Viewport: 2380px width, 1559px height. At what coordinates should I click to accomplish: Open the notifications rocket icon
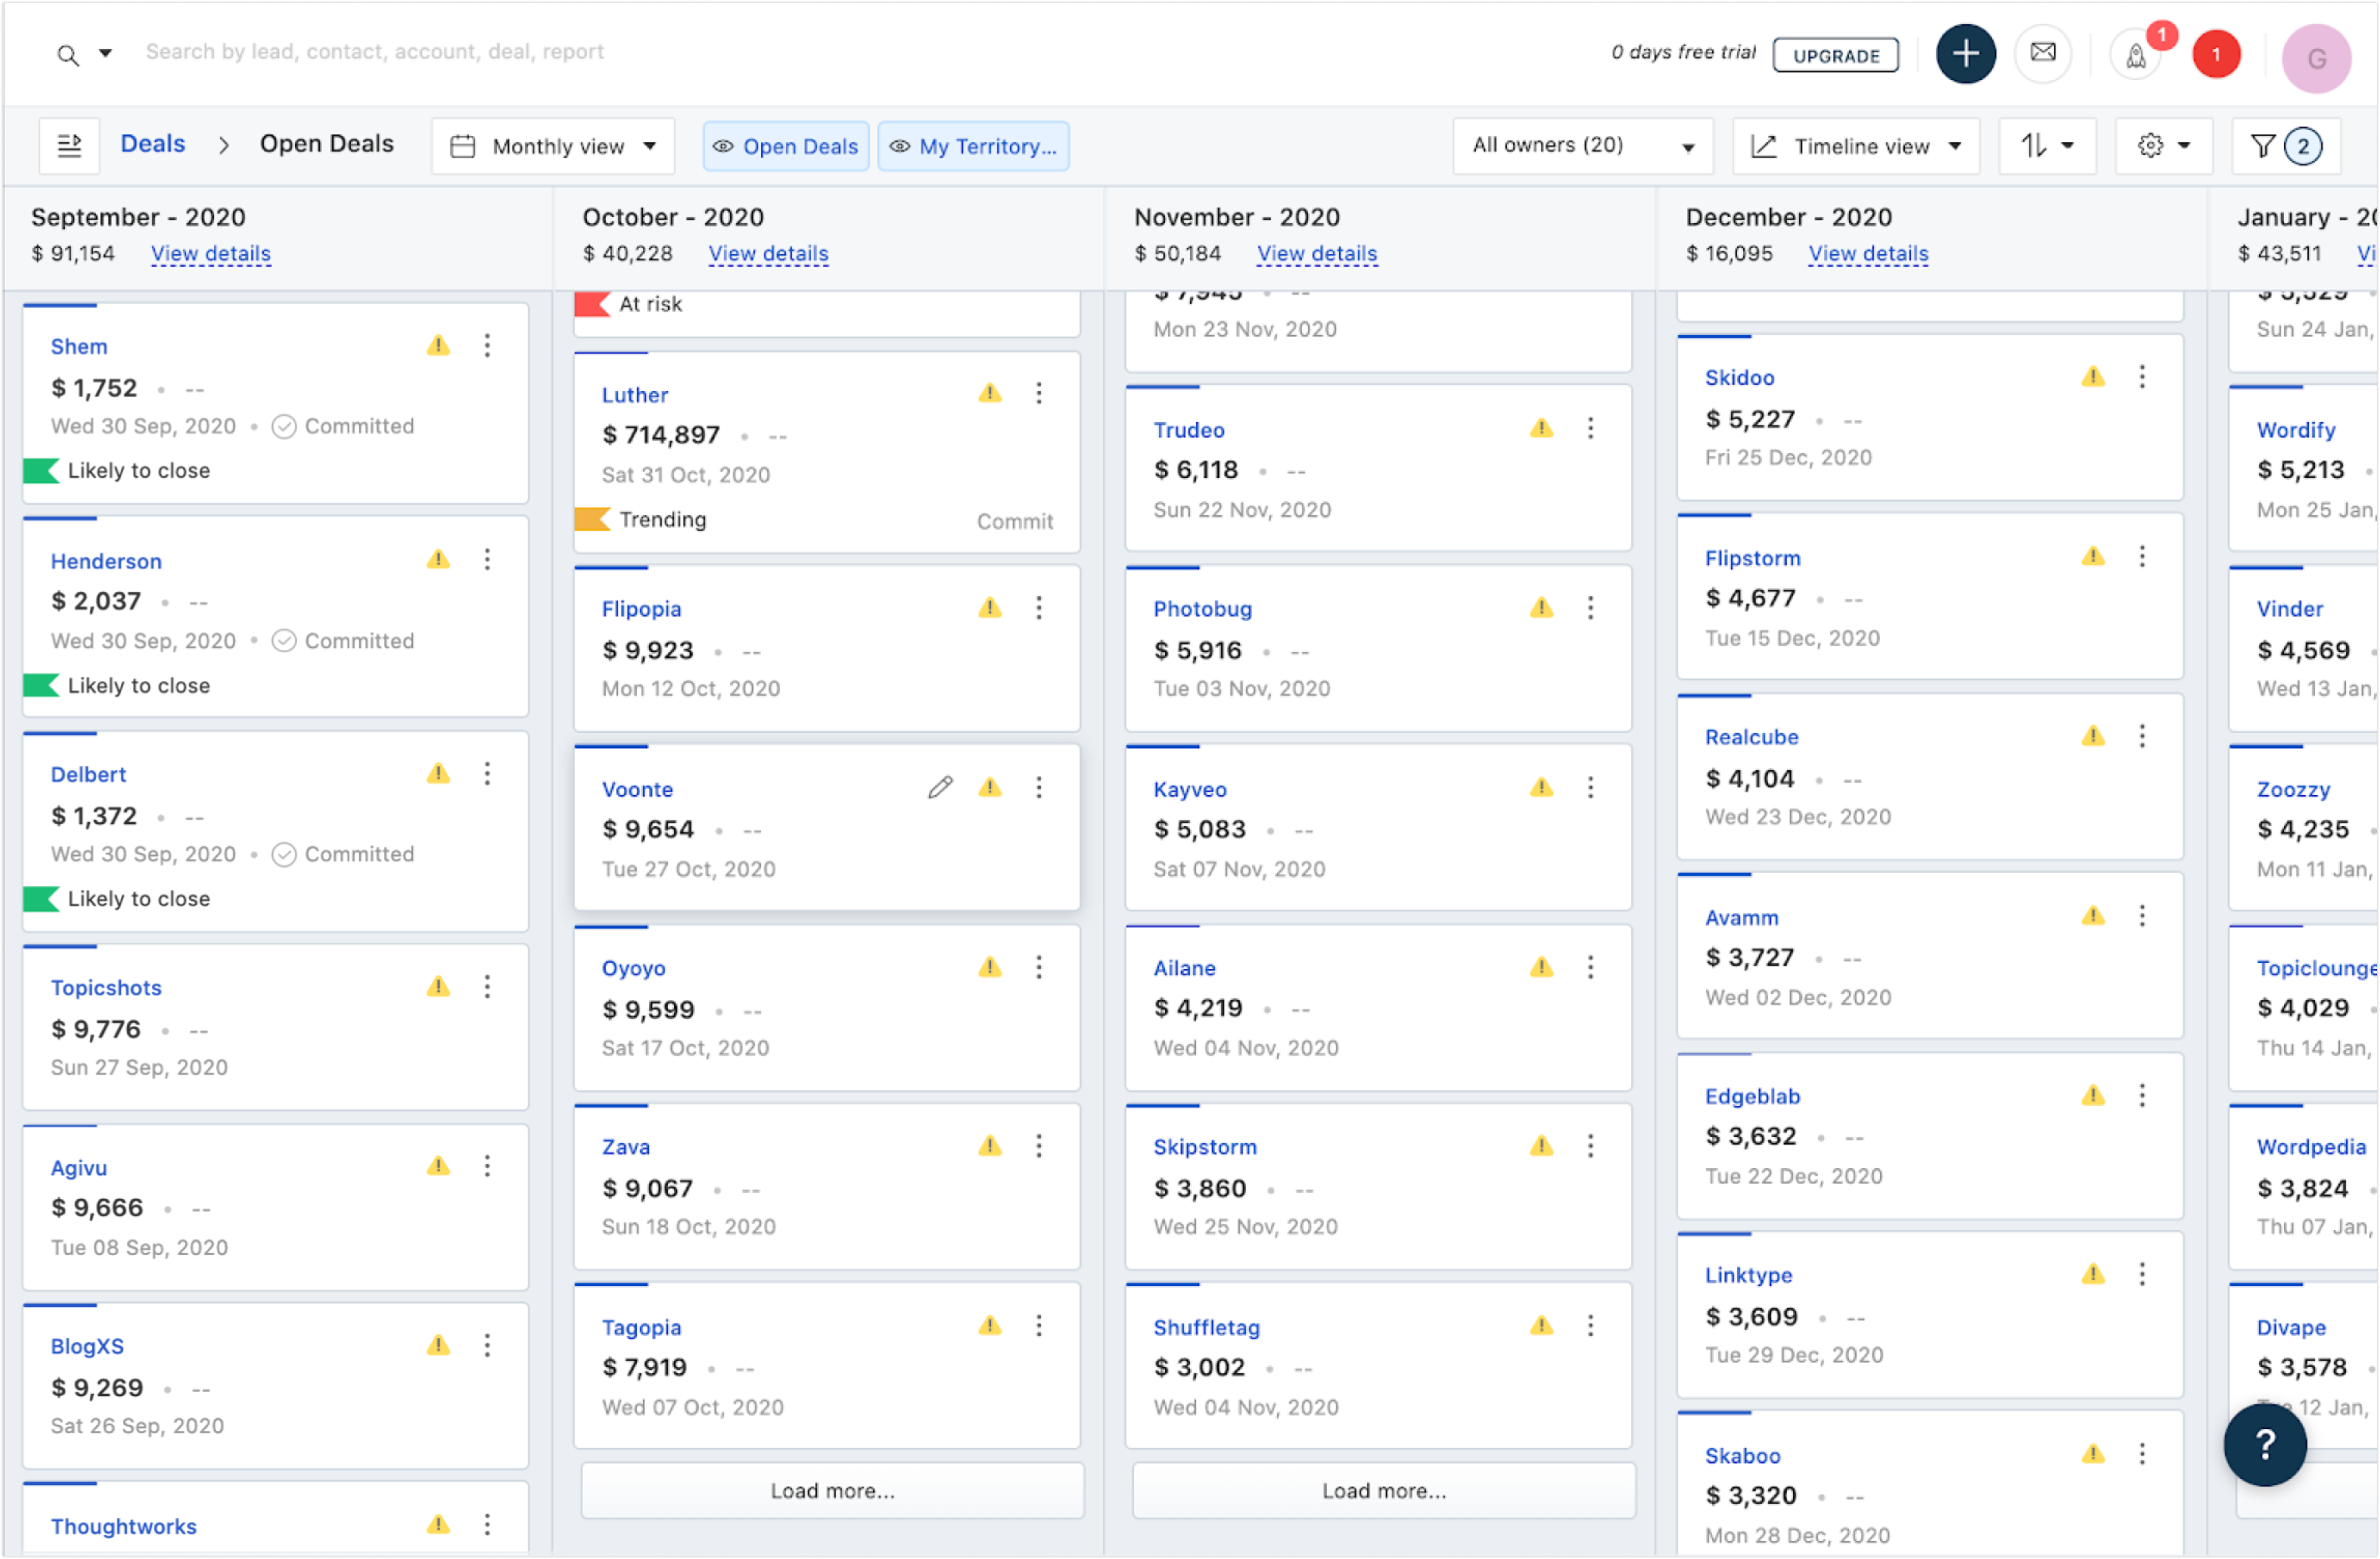pyautogui.click(x=2136, y=57)
